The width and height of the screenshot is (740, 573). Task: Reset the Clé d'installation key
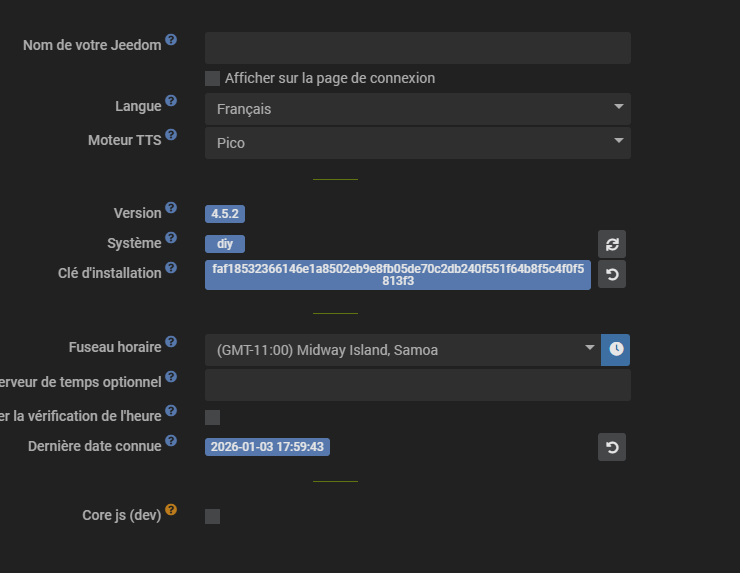pyautogui.click(x=612, y=274)
